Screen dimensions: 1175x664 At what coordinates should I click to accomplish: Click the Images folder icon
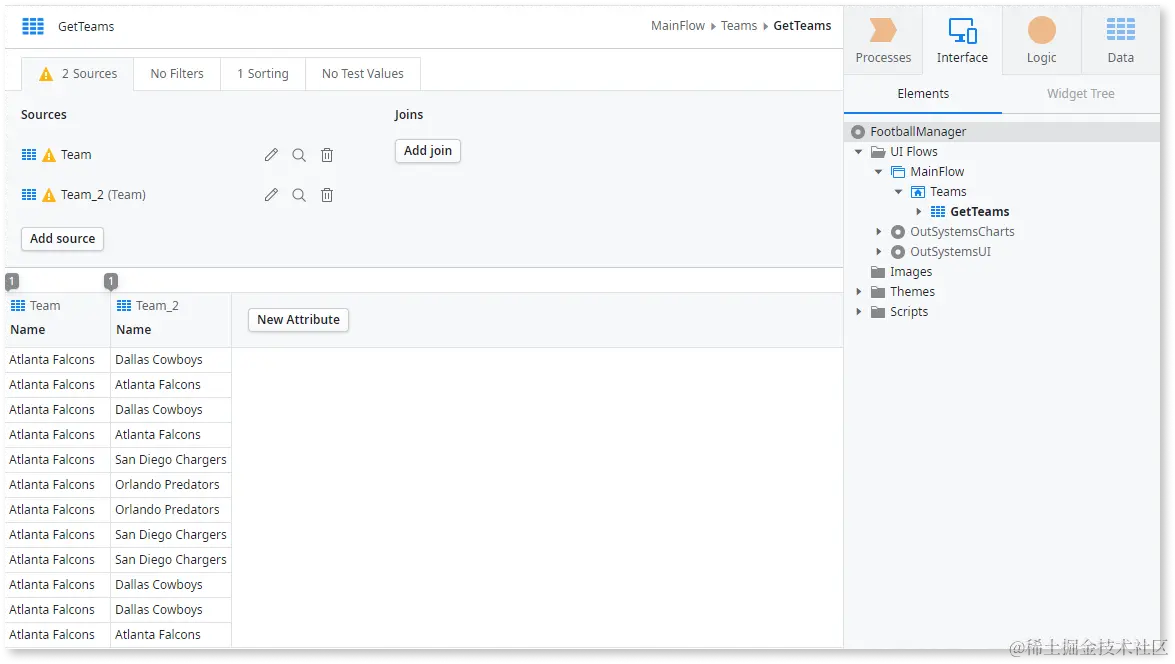pyautogui.click(x=878, y=272)
